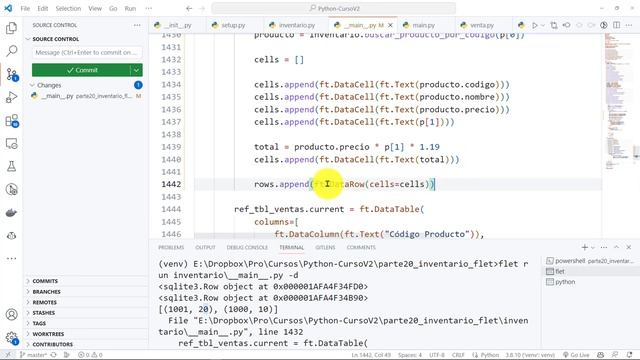Click the Commit button
This screenshot has width=640, height=360.
point(81,70)
